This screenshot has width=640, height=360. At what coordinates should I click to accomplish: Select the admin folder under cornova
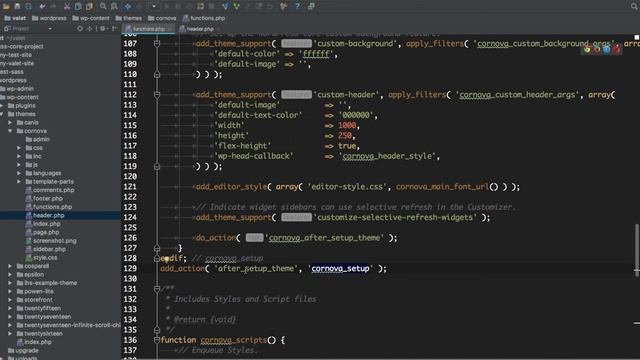pyautogui.click(x=41, y=140)
